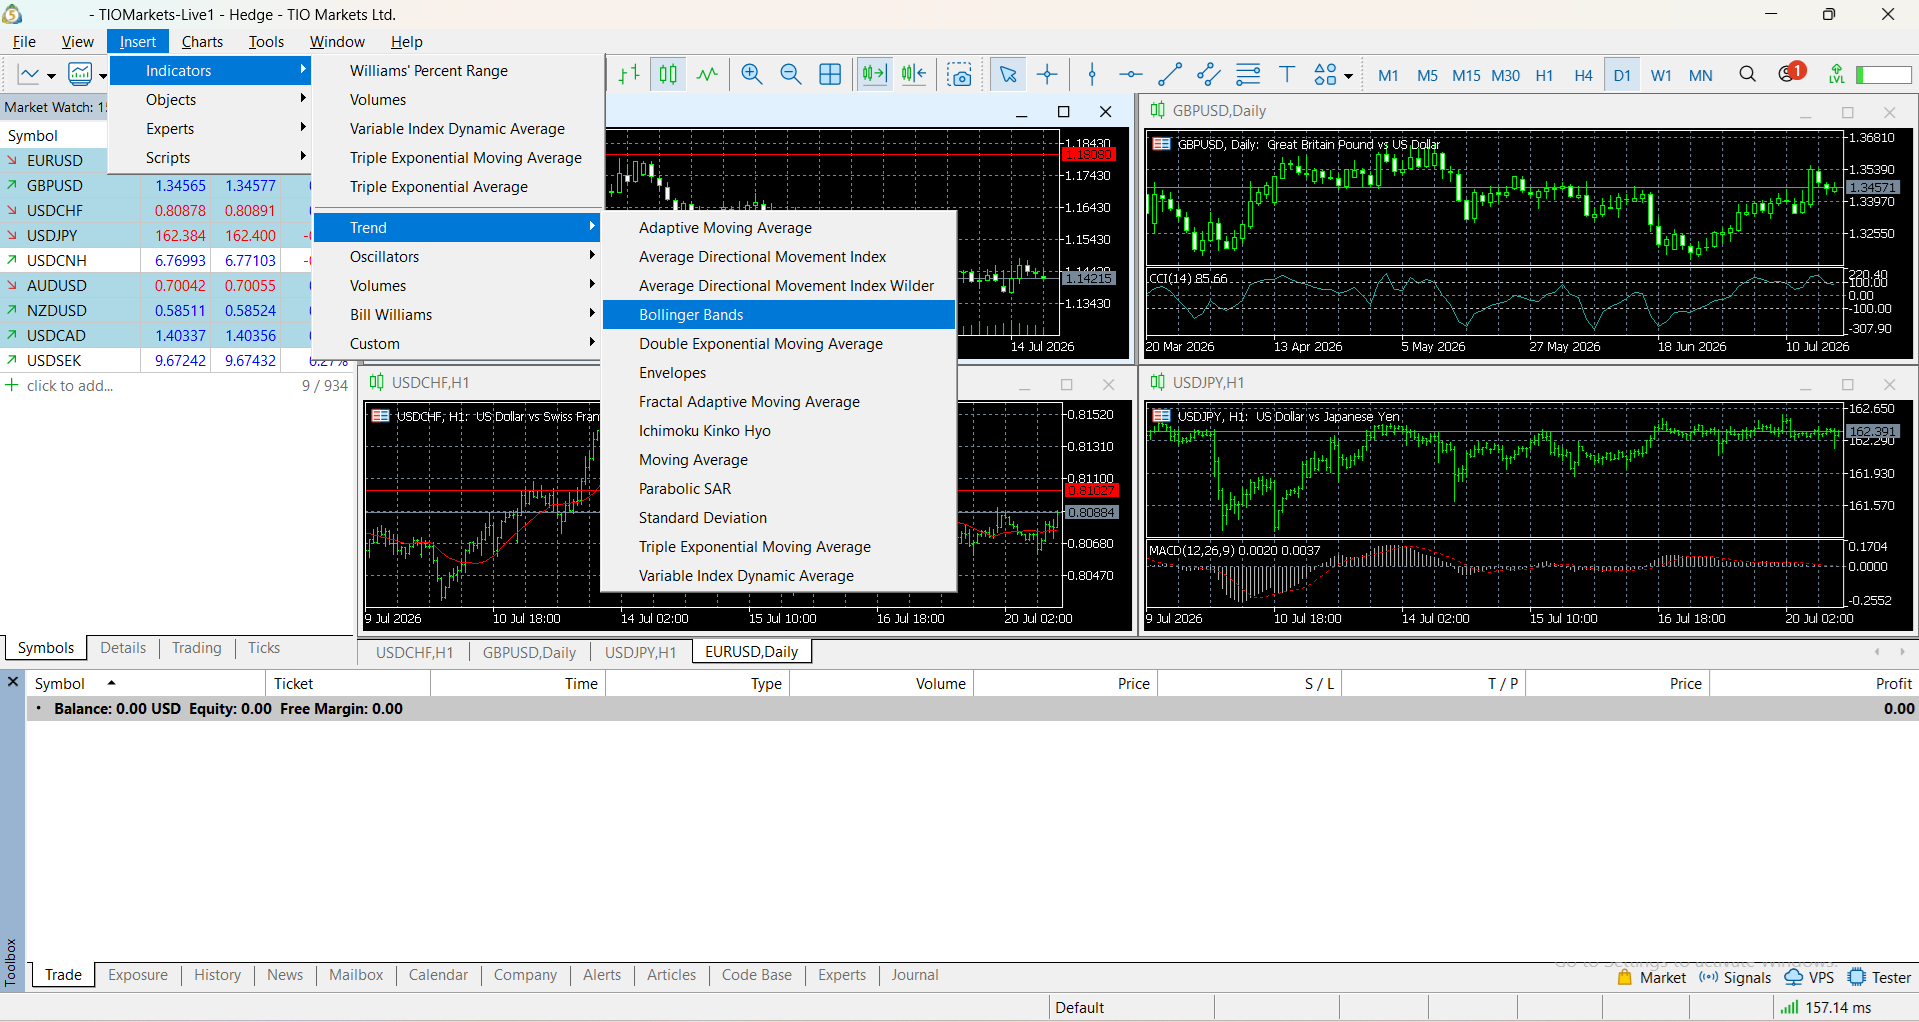This screenshot has height=1022, width=1919.
Task: Draw a horizontal line on chart
Action: point(1131,74)
